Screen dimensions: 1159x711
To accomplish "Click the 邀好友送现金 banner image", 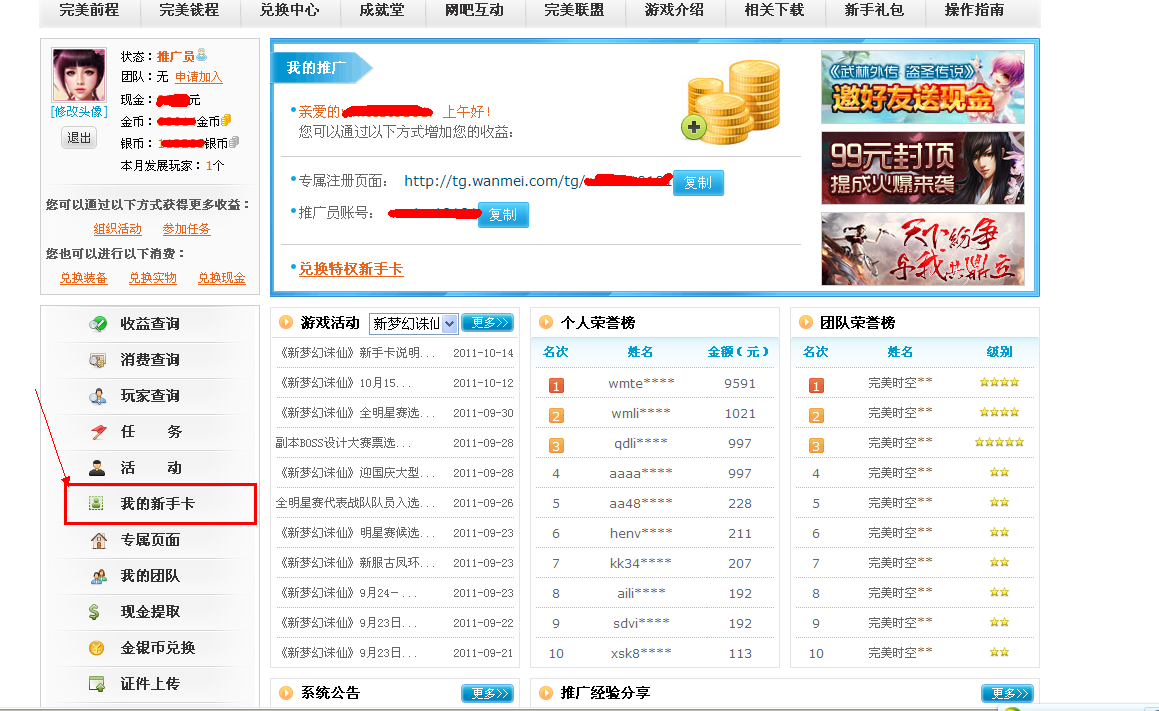I will coord(922,88).
